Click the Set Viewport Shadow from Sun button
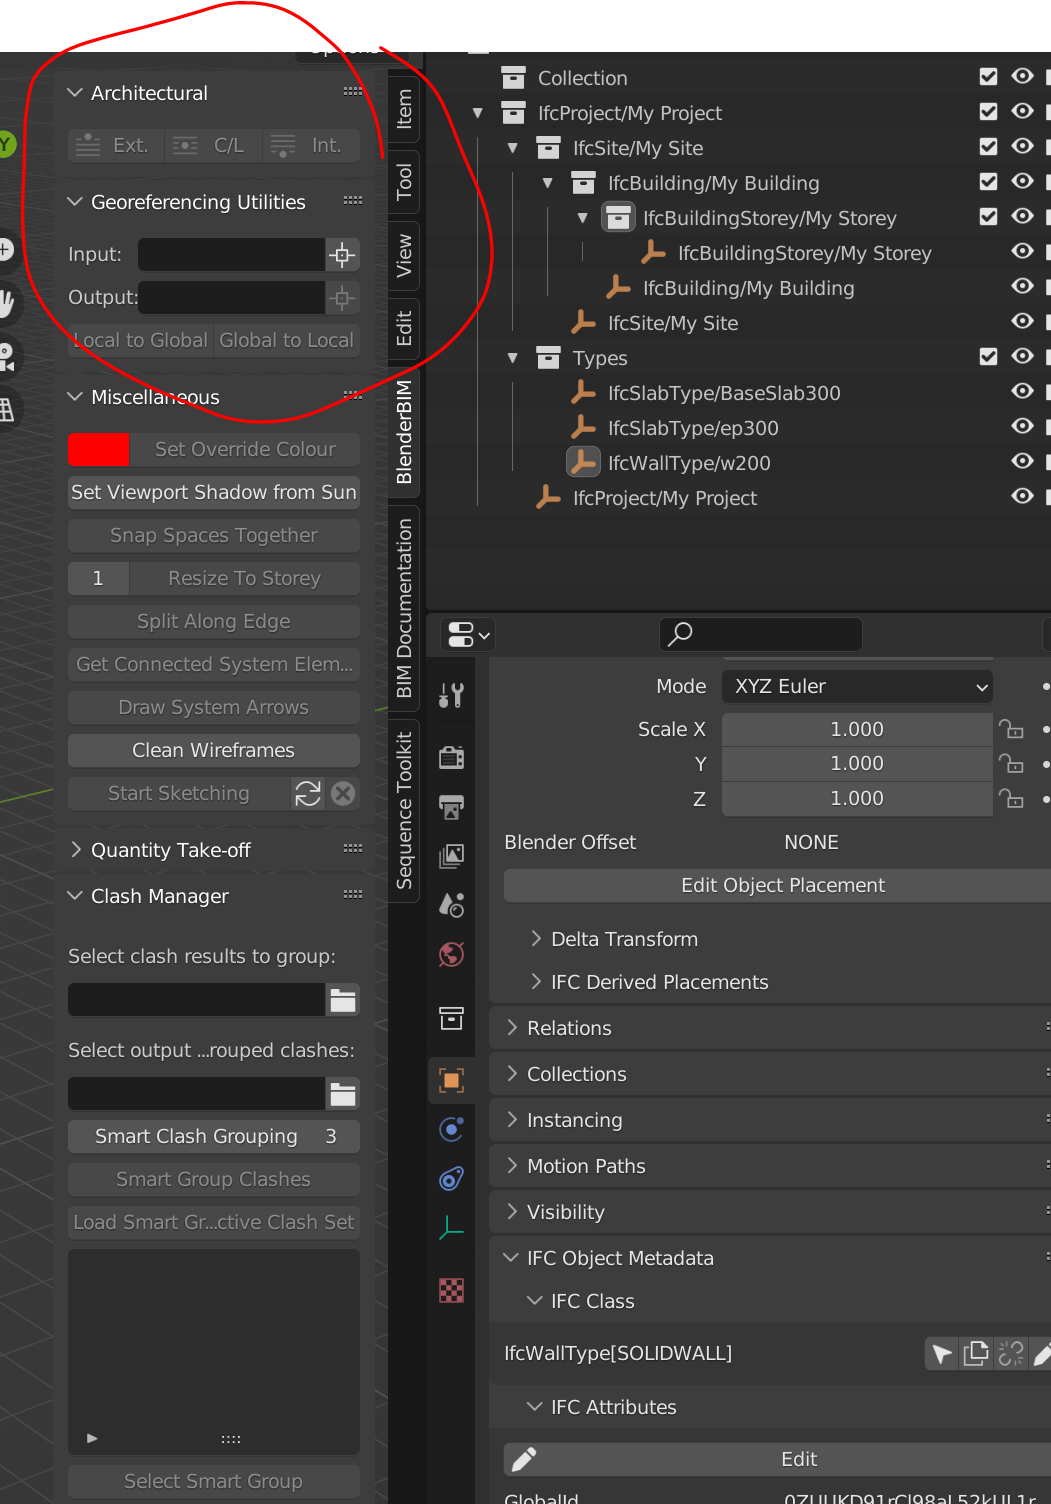 (213, 492)
